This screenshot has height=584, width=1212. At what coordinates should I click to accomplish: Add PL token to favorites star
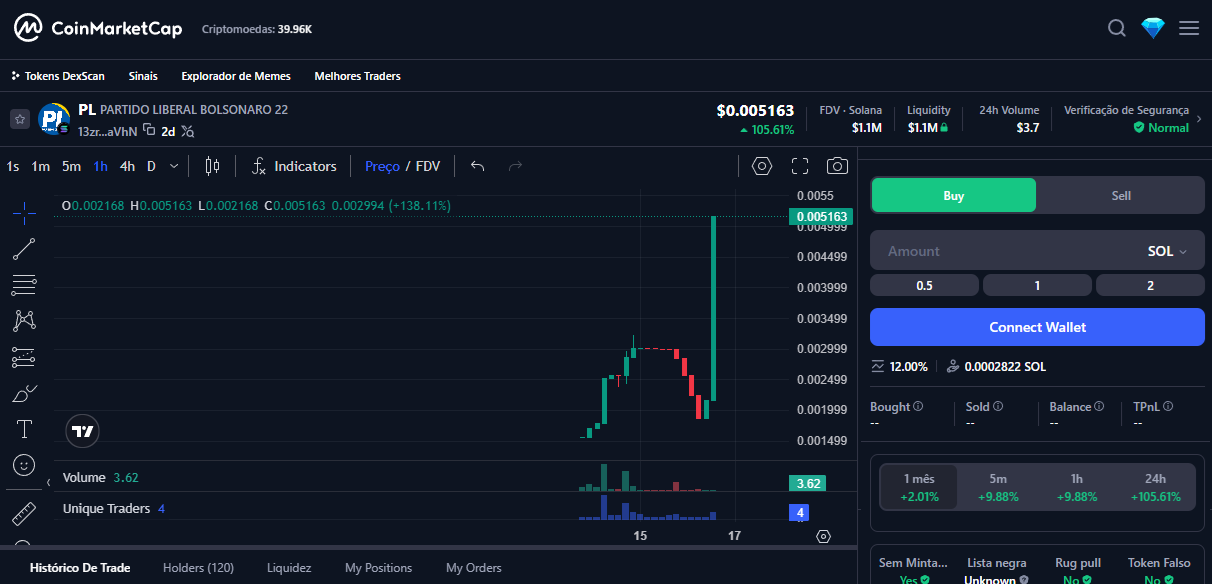[x=20, y=119]
